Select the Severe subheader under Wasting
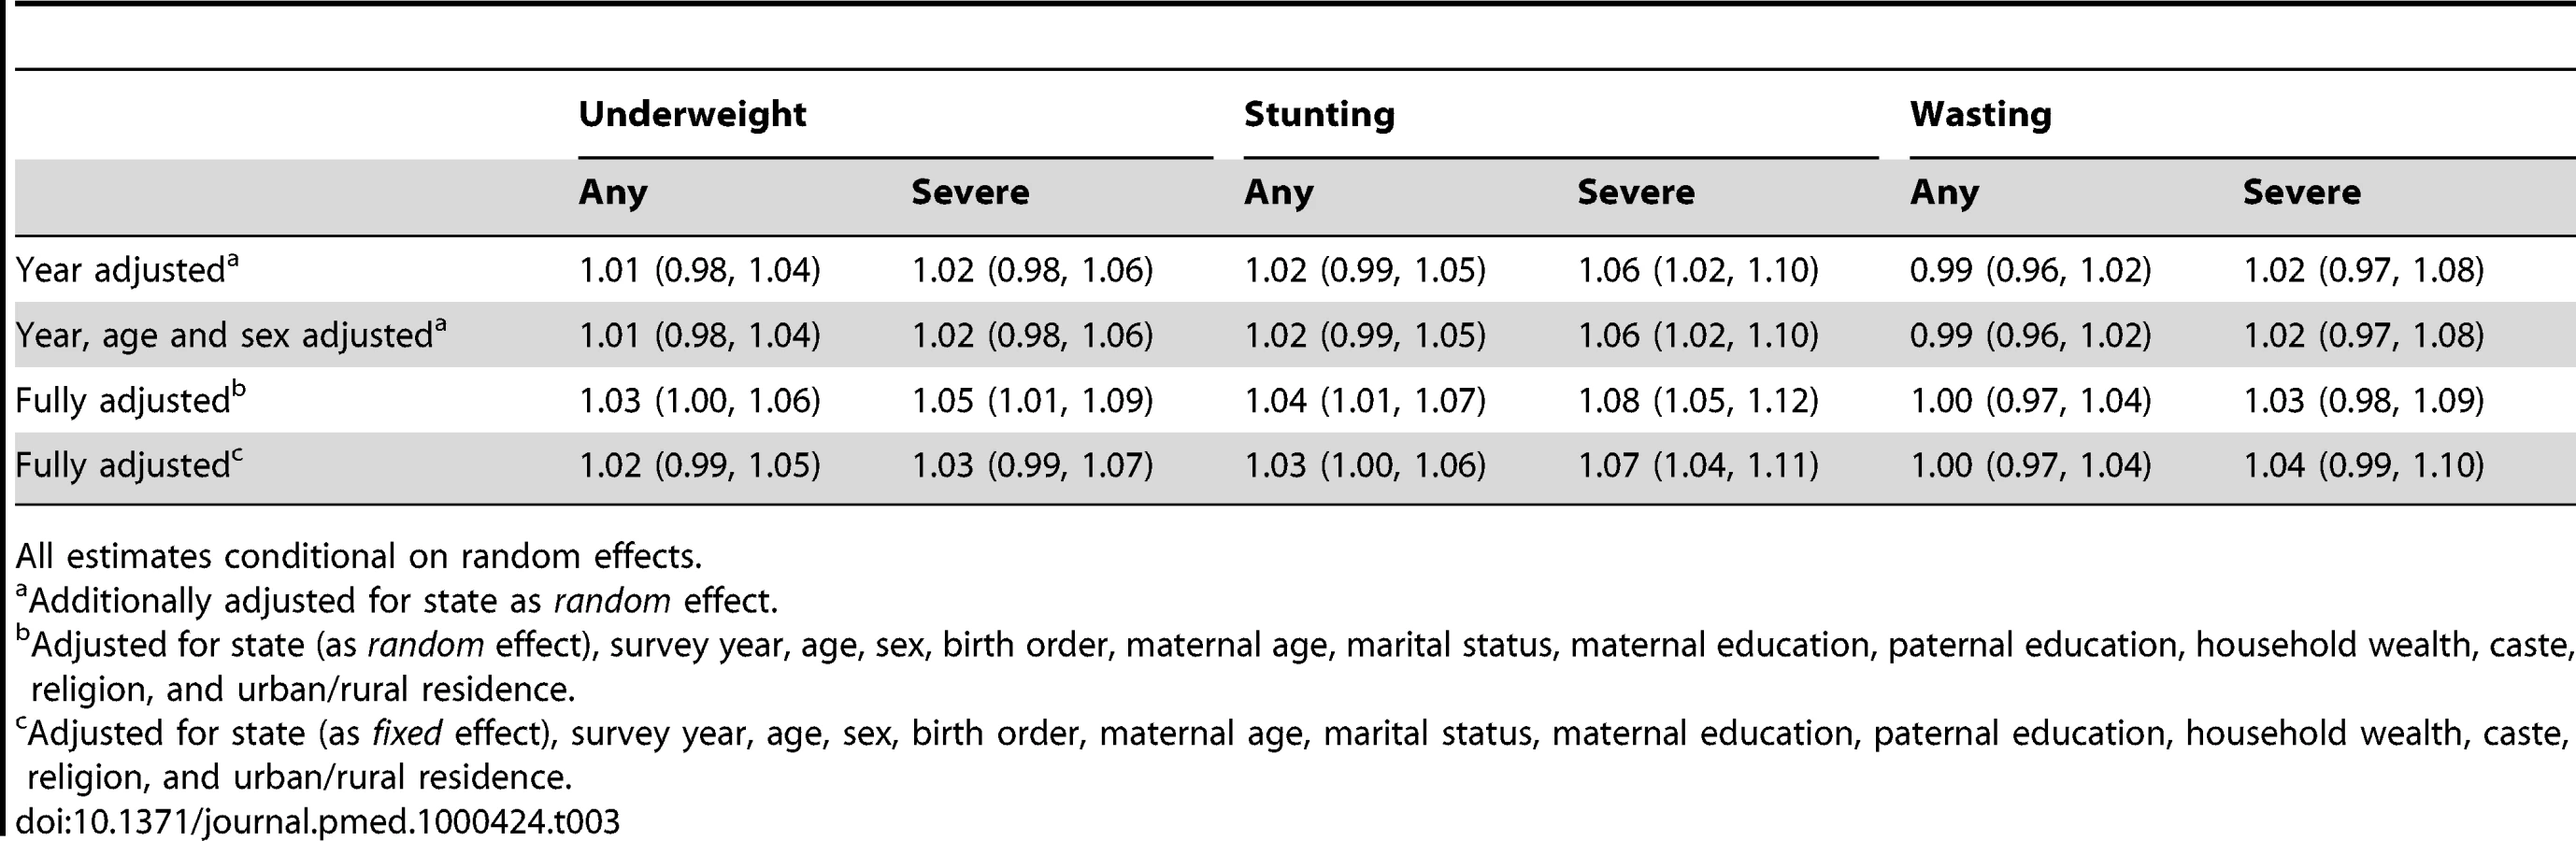The height and width of the screenshot is (841, 2576). click(2301, 192)
